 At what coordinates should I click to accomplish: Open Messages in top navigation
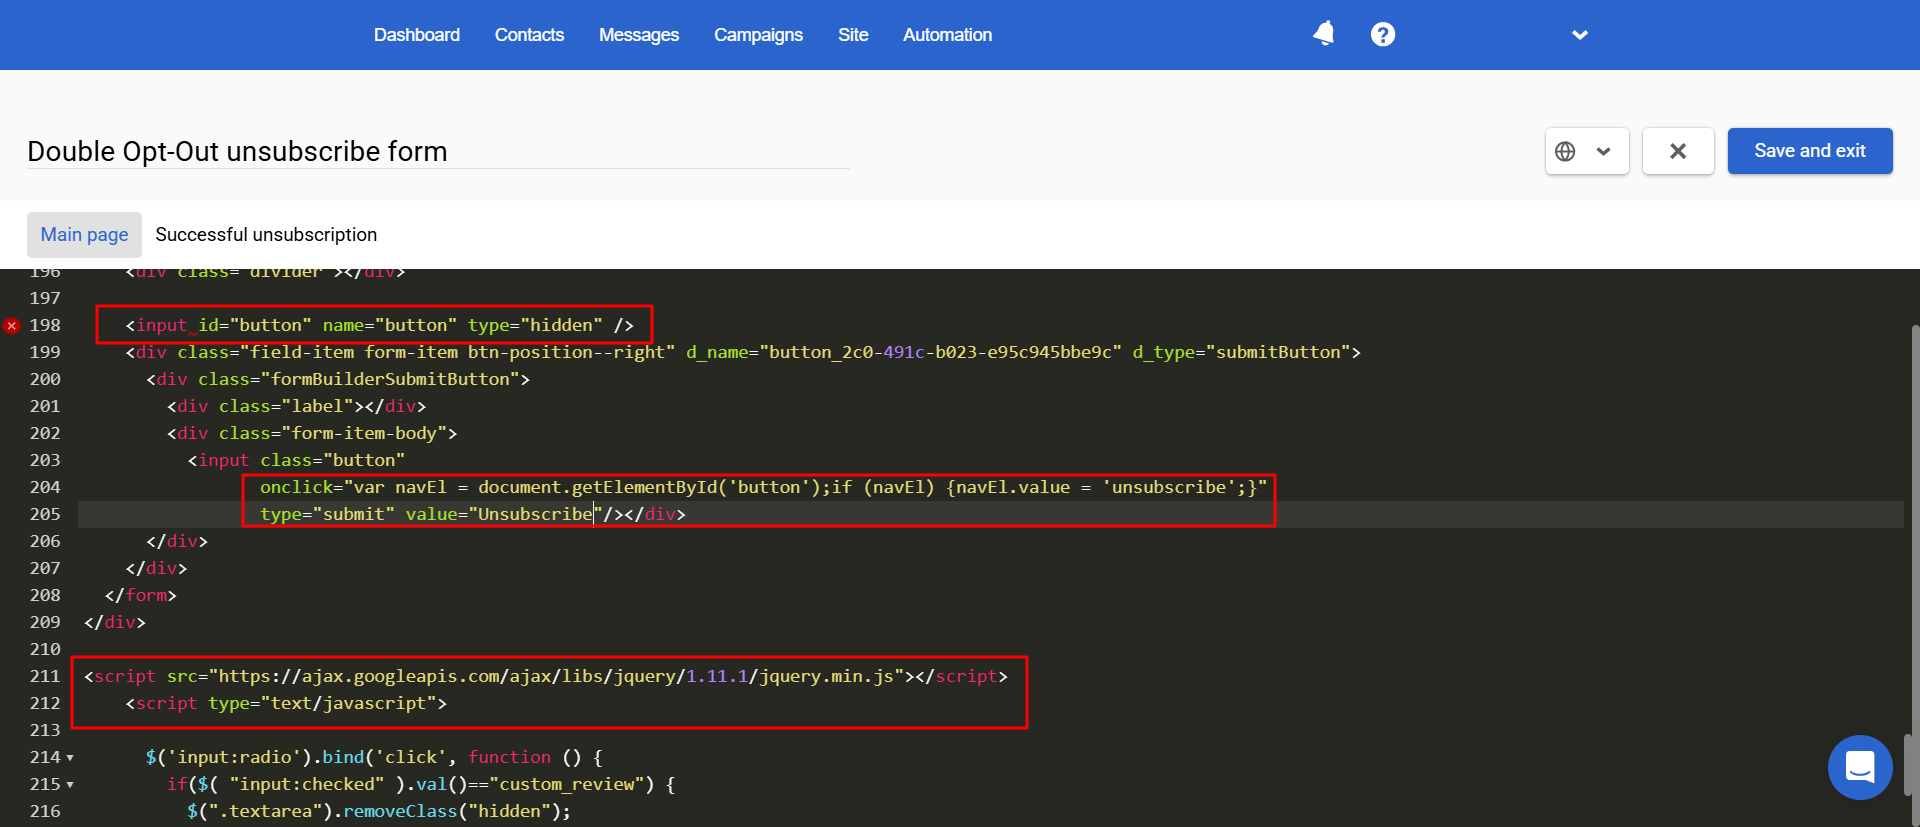click(x=639, y=35)
